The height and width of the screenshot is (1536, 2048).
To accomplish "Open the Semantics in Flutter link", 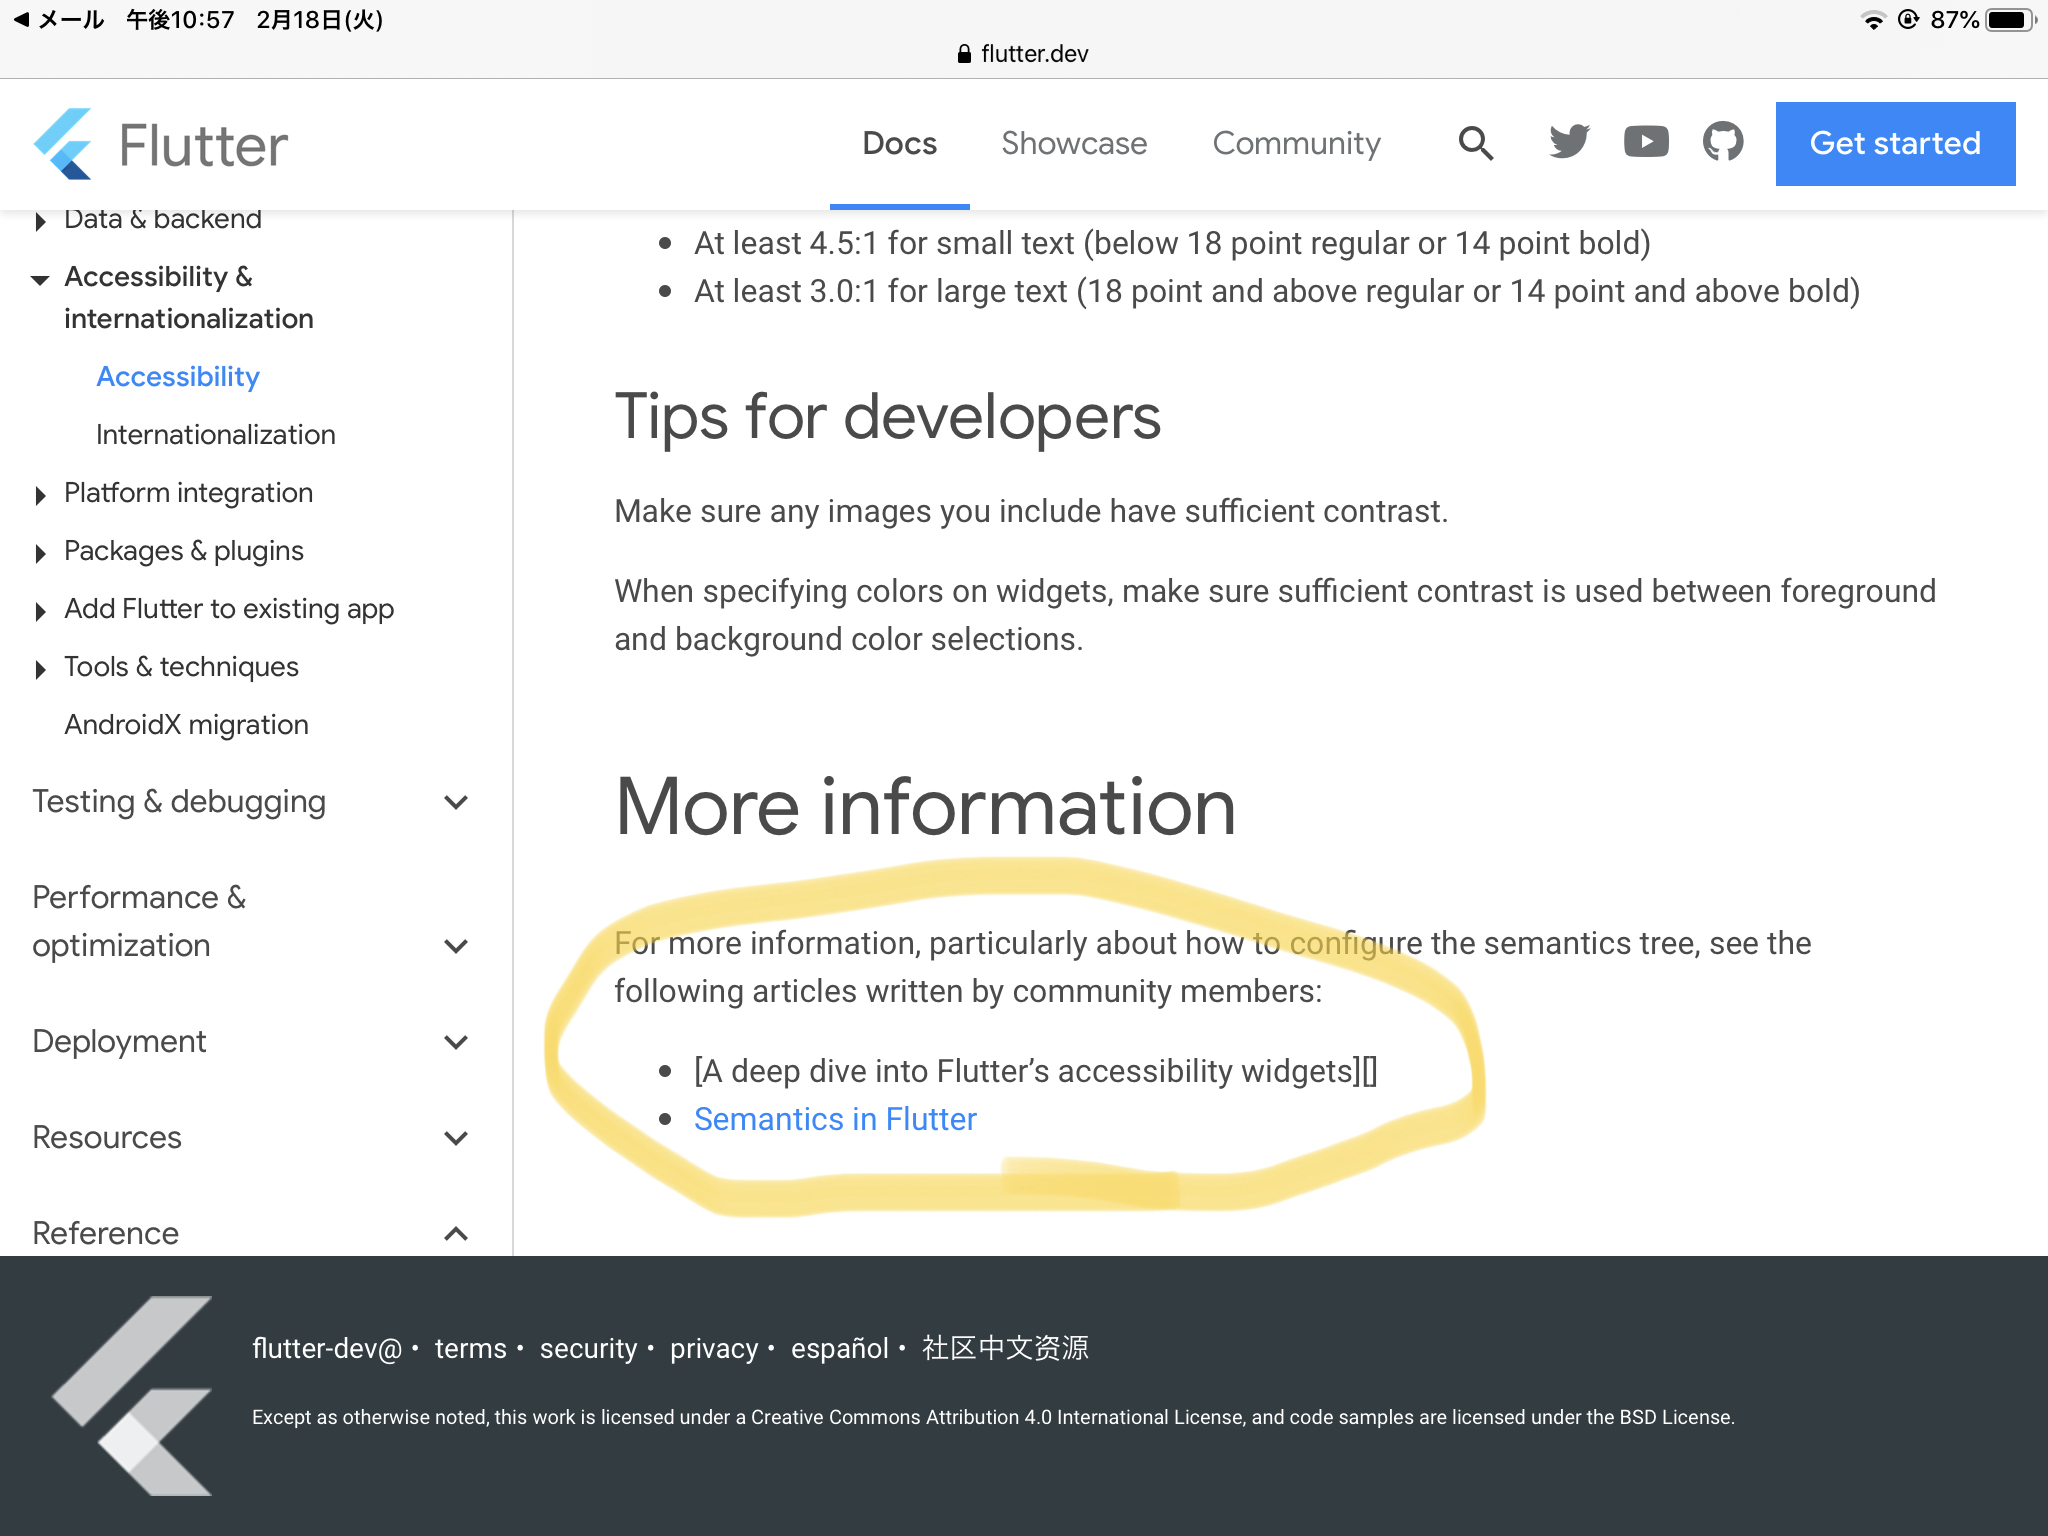I will coord(835,1119).
